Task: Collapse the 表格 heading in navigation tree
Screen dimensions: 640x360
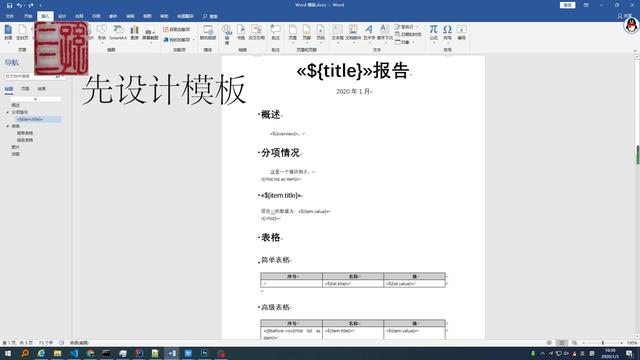Action: coord(8,126)
